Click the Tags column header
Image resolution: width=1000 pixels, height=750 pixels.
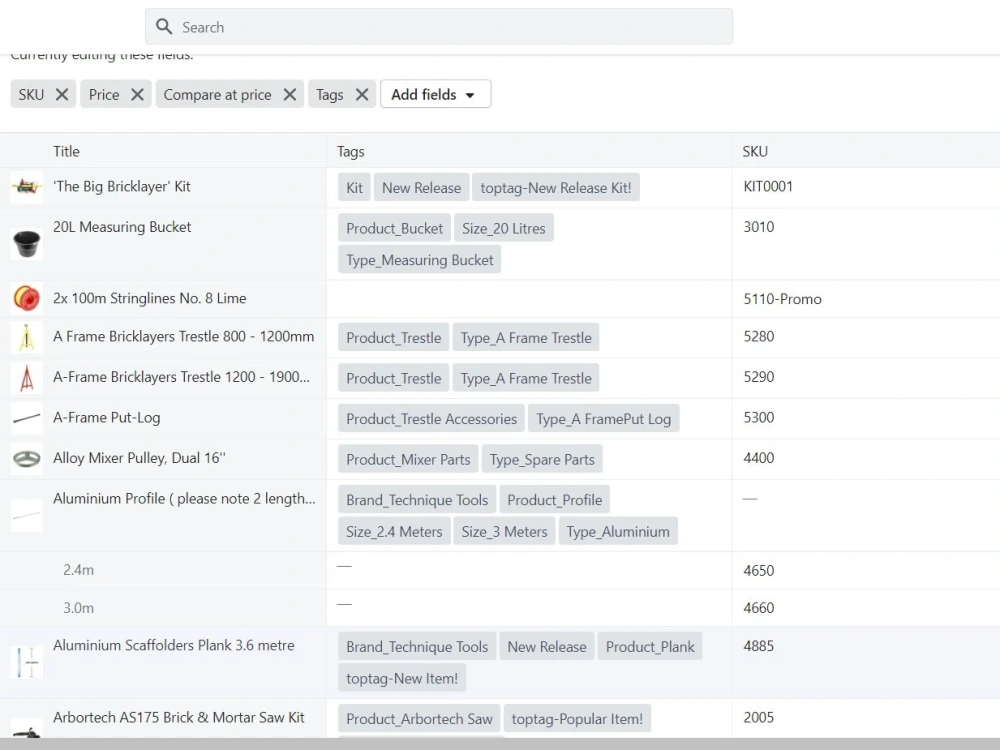[351, 152]
